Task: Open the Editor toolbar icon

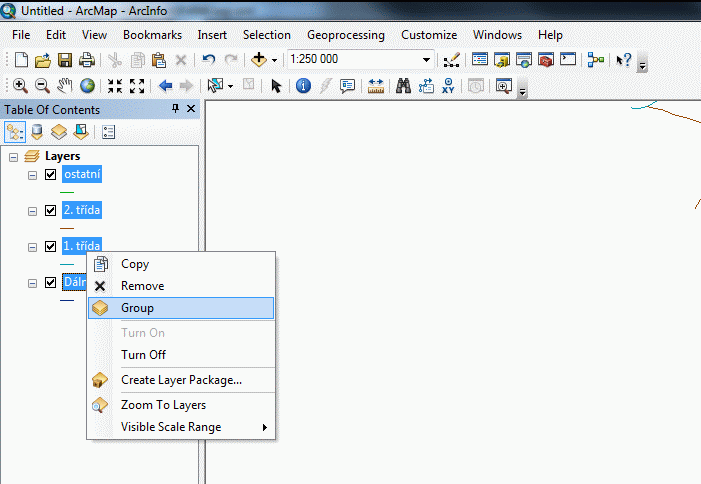Action: [x=452, y=60]
